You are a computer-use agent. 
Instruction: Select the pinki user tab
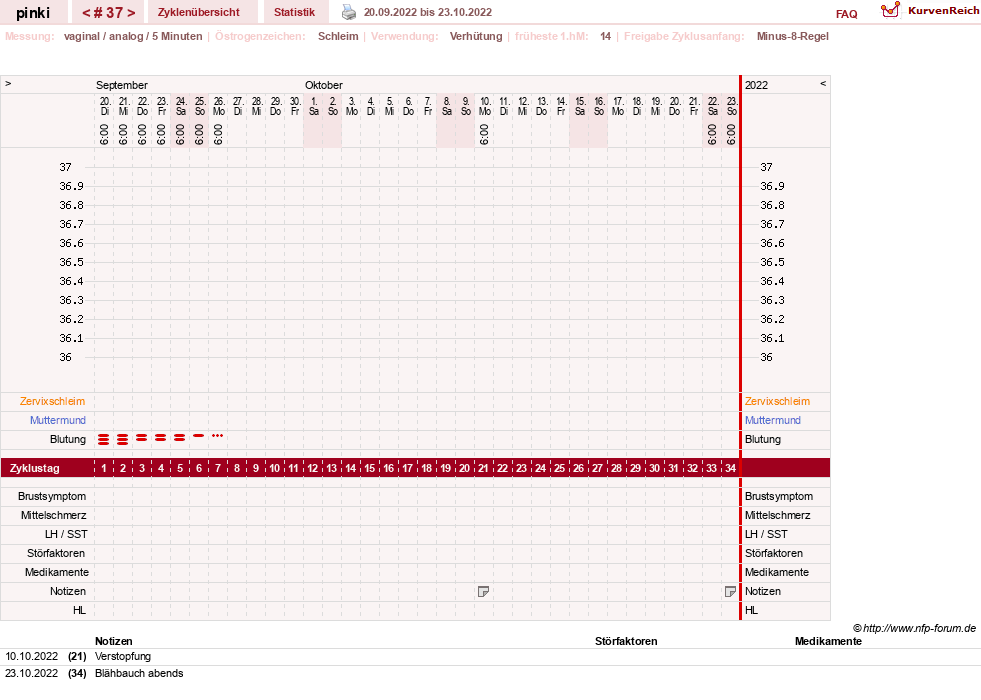click(33, 13)
